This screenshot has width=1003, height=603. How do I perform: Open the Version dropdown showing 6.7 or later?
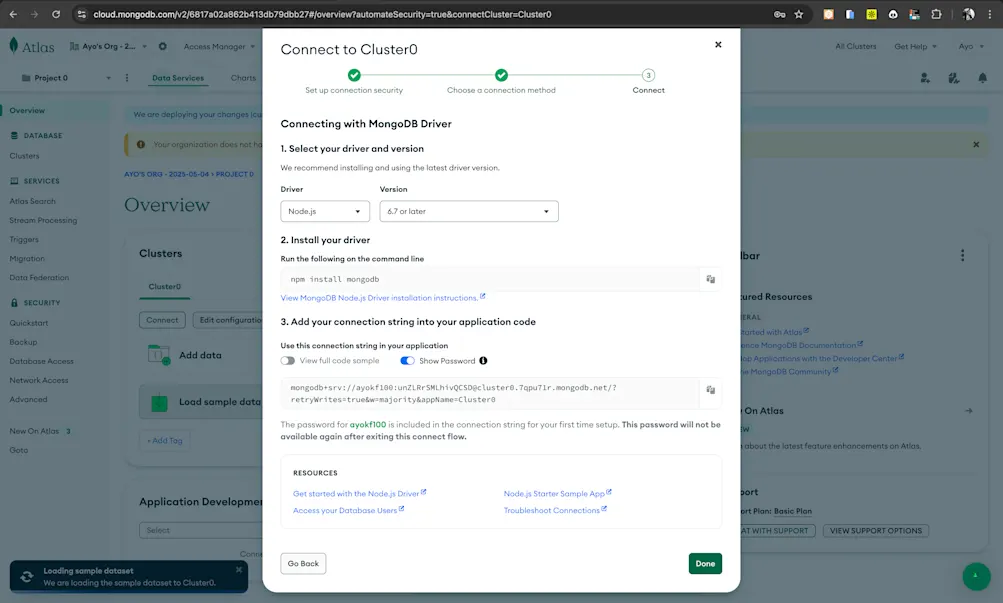pyautogui.click(x=470, y=211)
